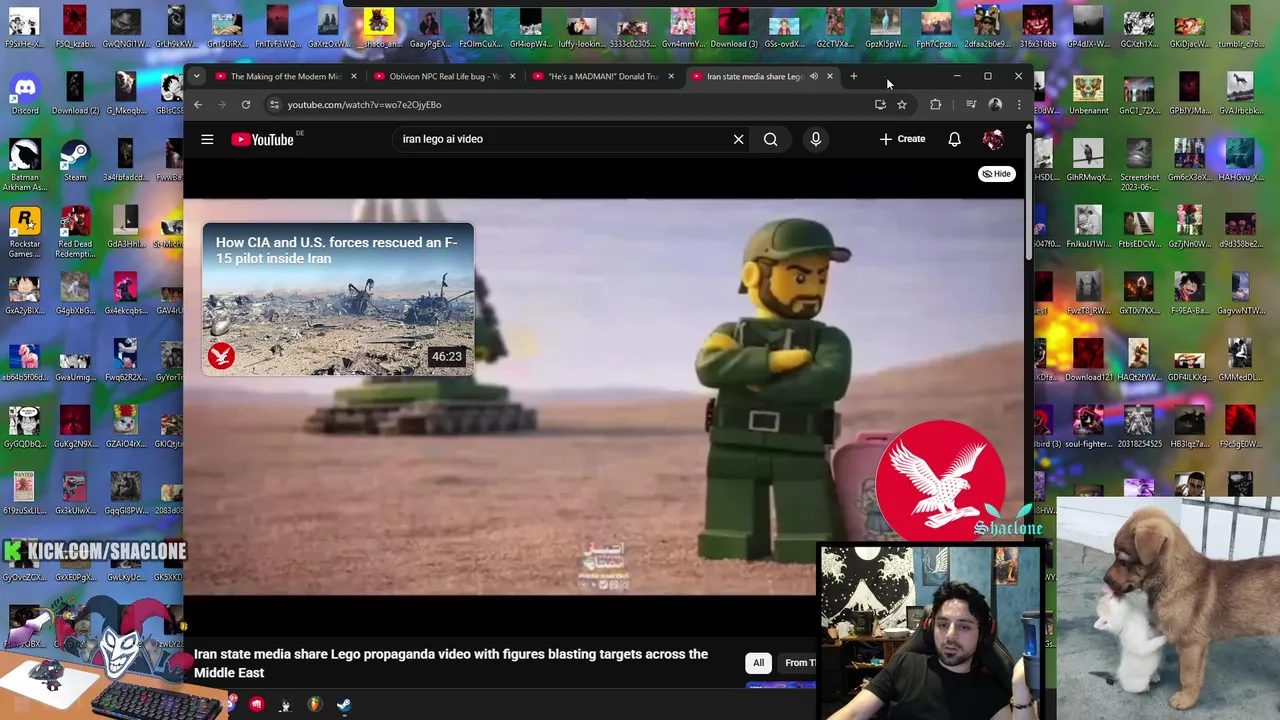The height and width of the screenshot is (720, 1280).
Task: Open Rockstar Games launcher shortcut
Action: (x=25, y=232)
